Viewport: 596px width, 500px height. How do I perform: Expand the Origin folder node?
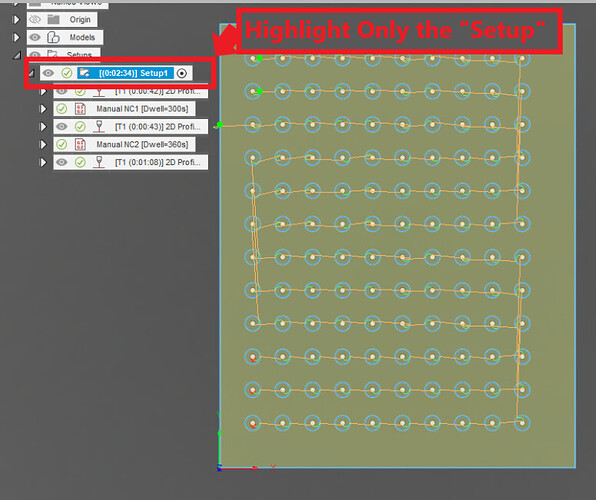click(16, 19)
